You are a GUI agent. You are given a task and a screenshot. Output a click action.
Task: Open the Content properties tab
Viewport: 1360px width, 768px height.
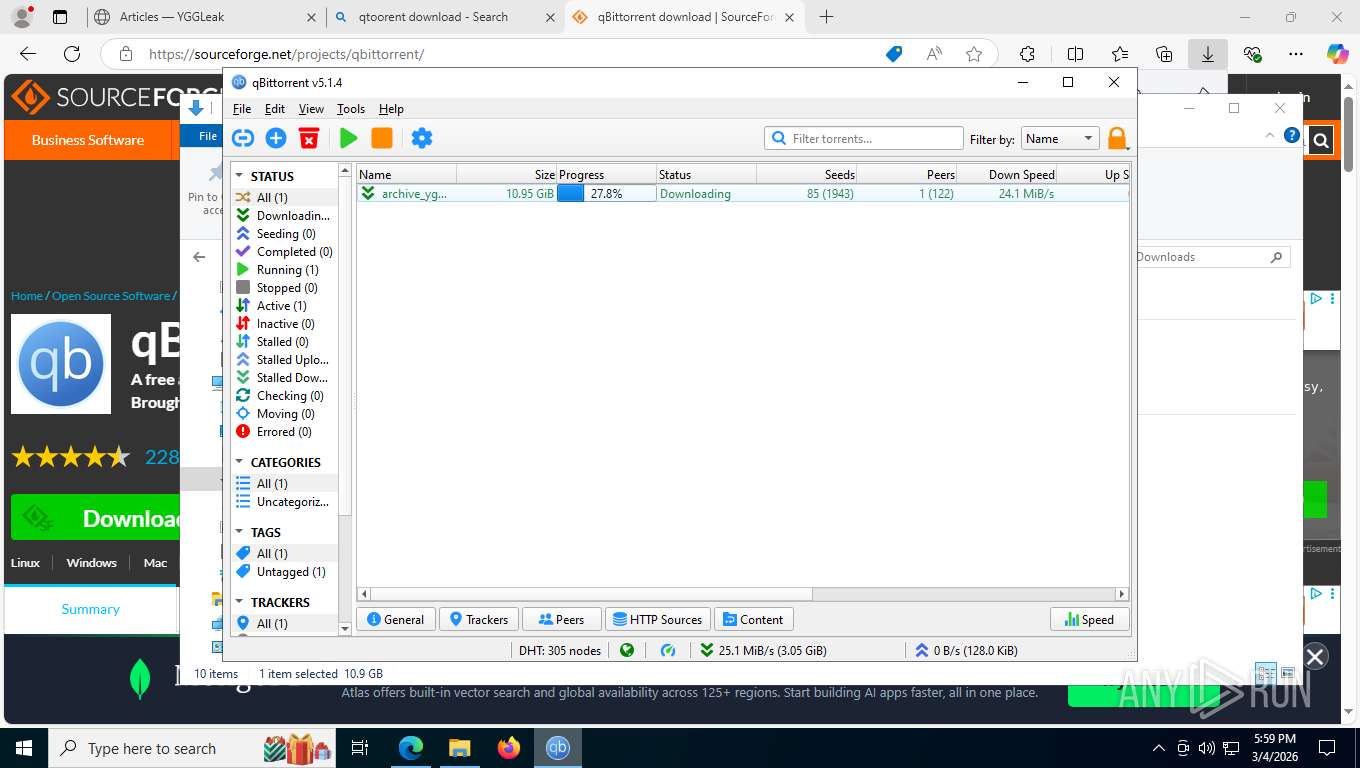coord(754,620)
